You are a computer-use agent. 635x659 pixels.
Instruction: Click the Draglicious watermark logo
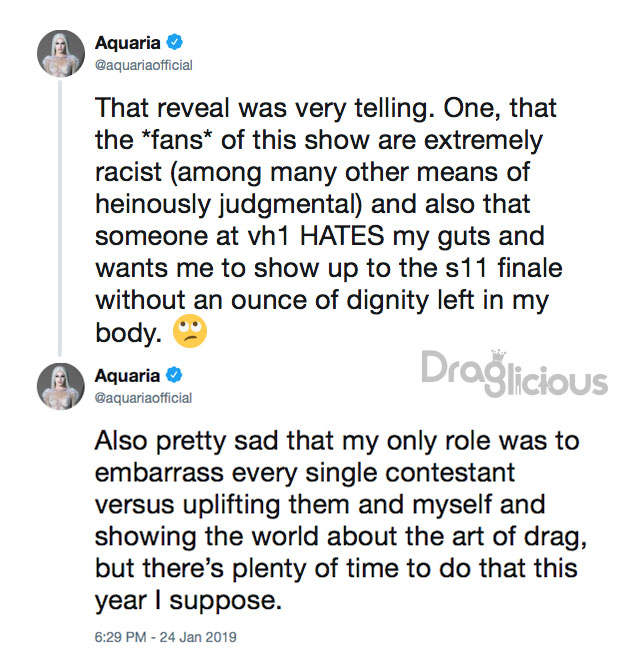514,373
